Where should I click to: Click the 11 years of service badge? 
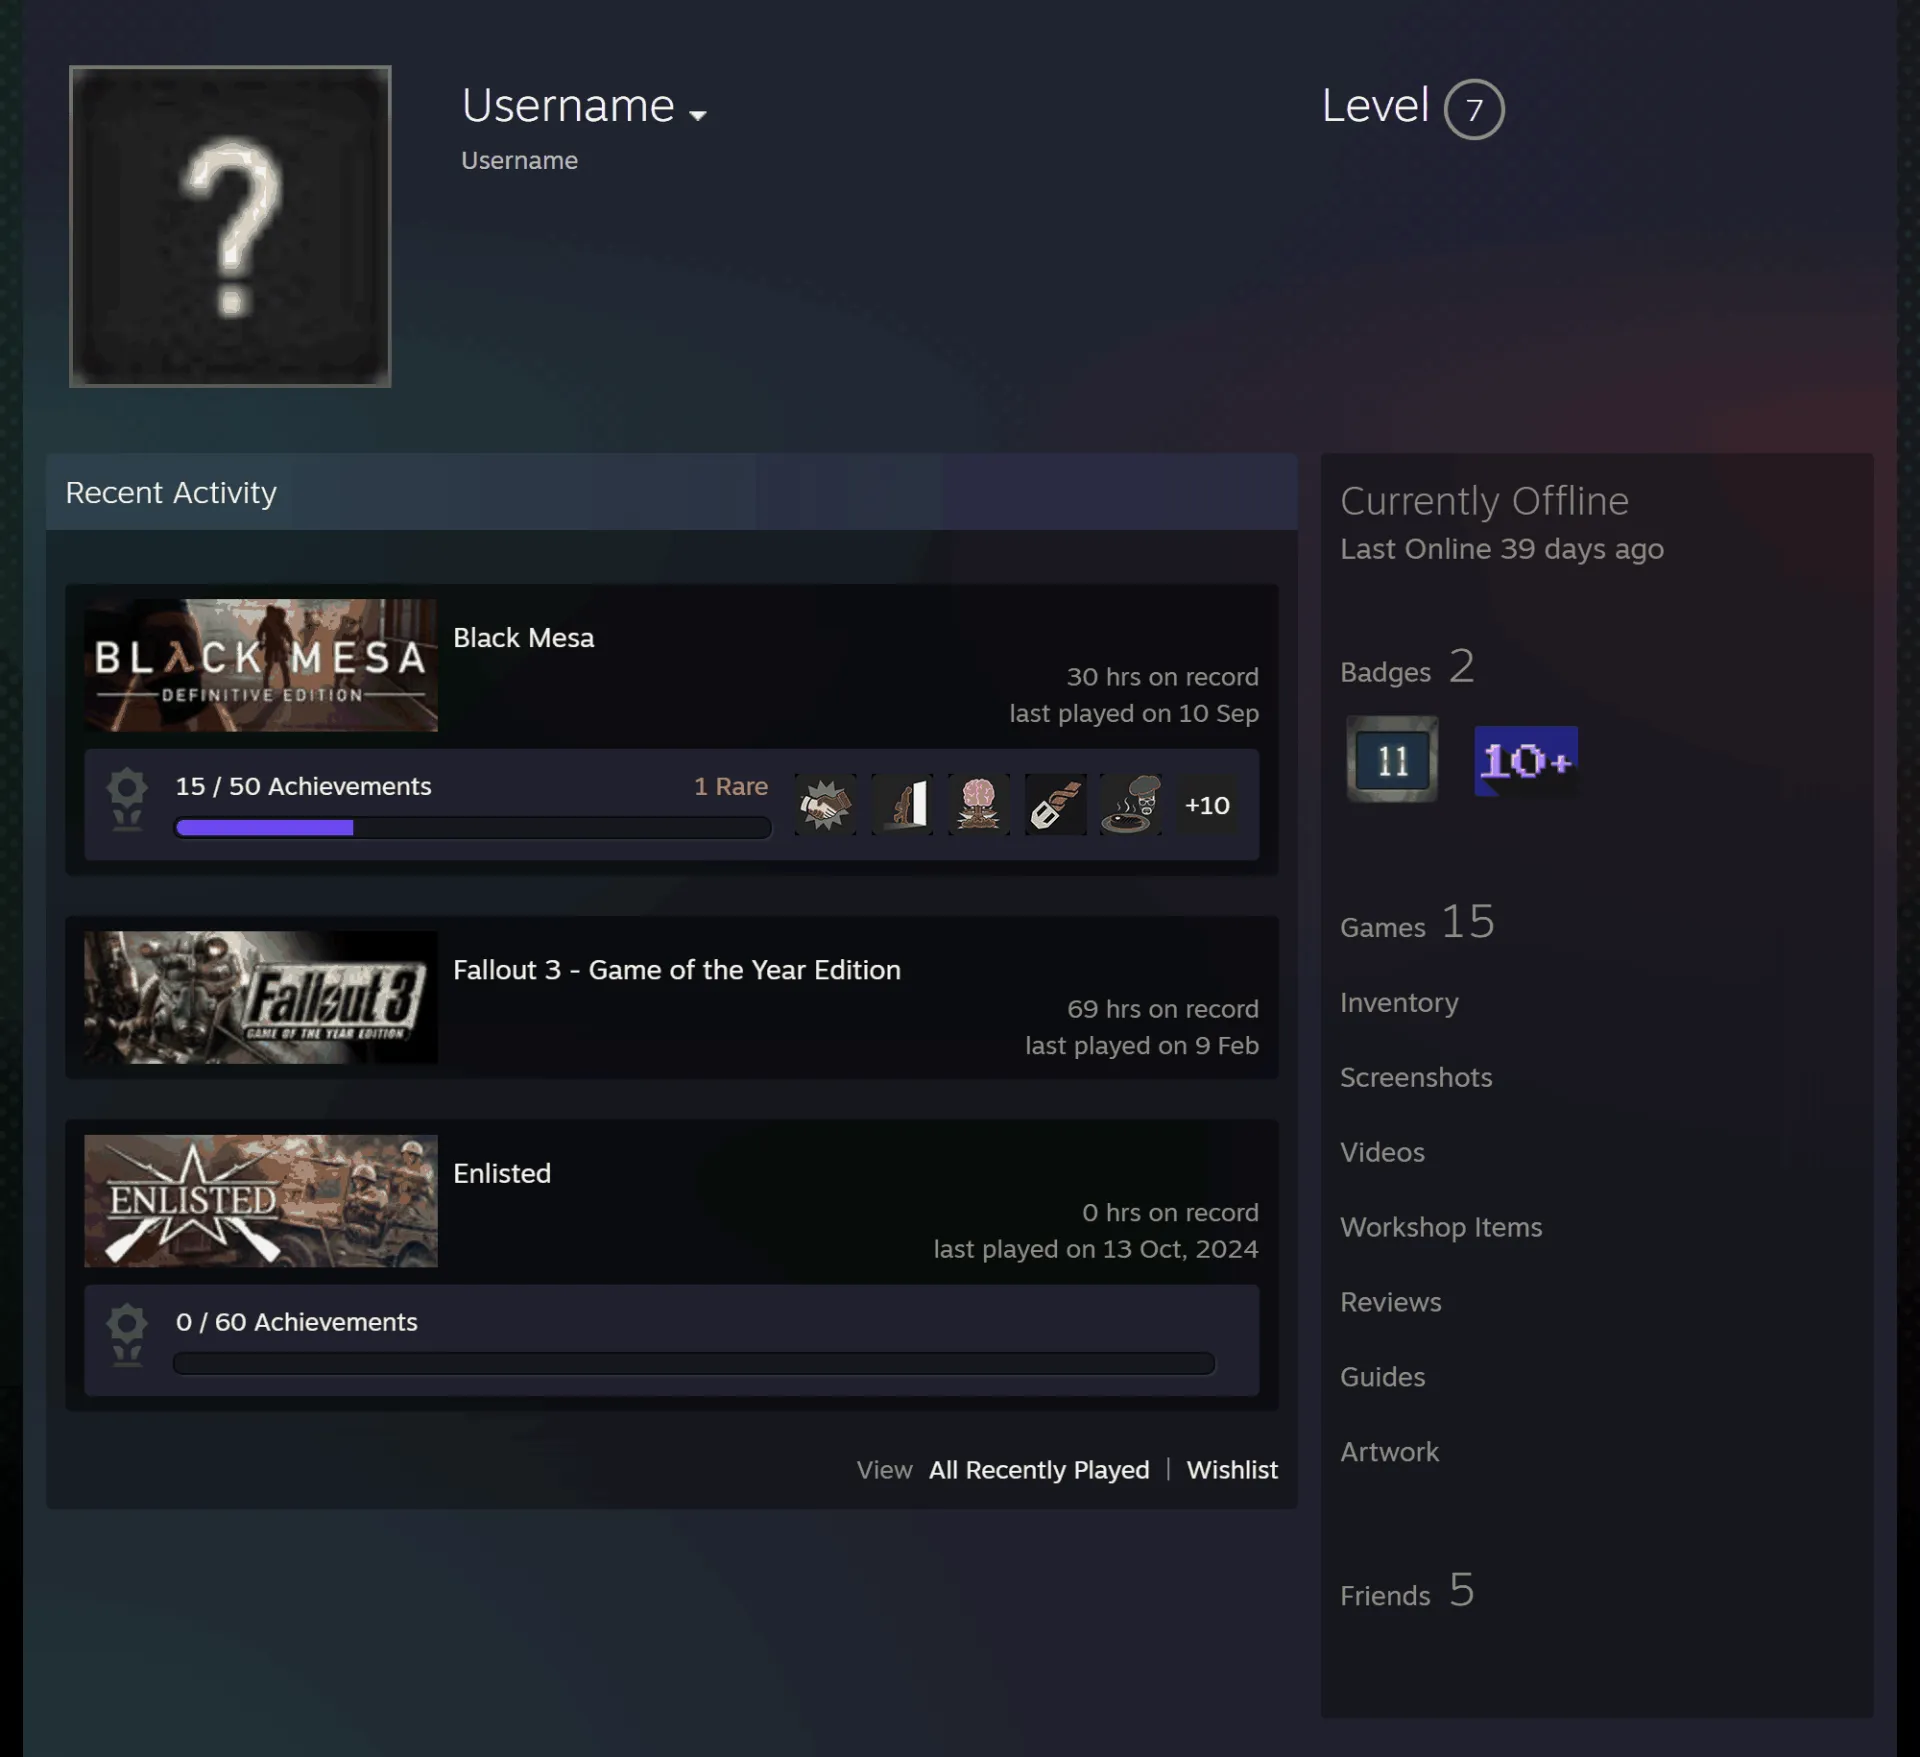1392,760
